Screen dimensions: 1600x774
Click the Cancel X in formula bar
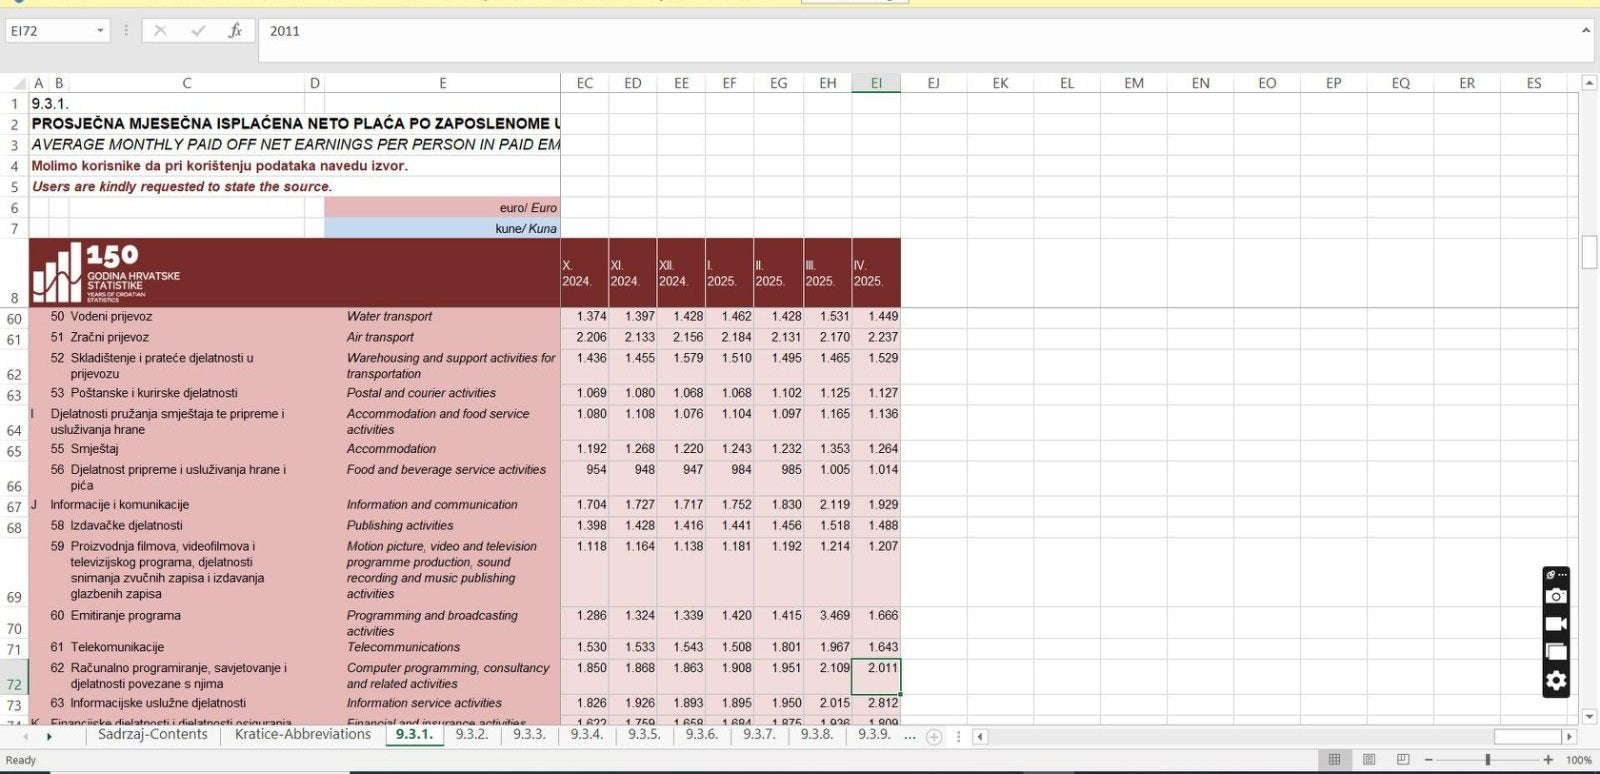(160, 31)
